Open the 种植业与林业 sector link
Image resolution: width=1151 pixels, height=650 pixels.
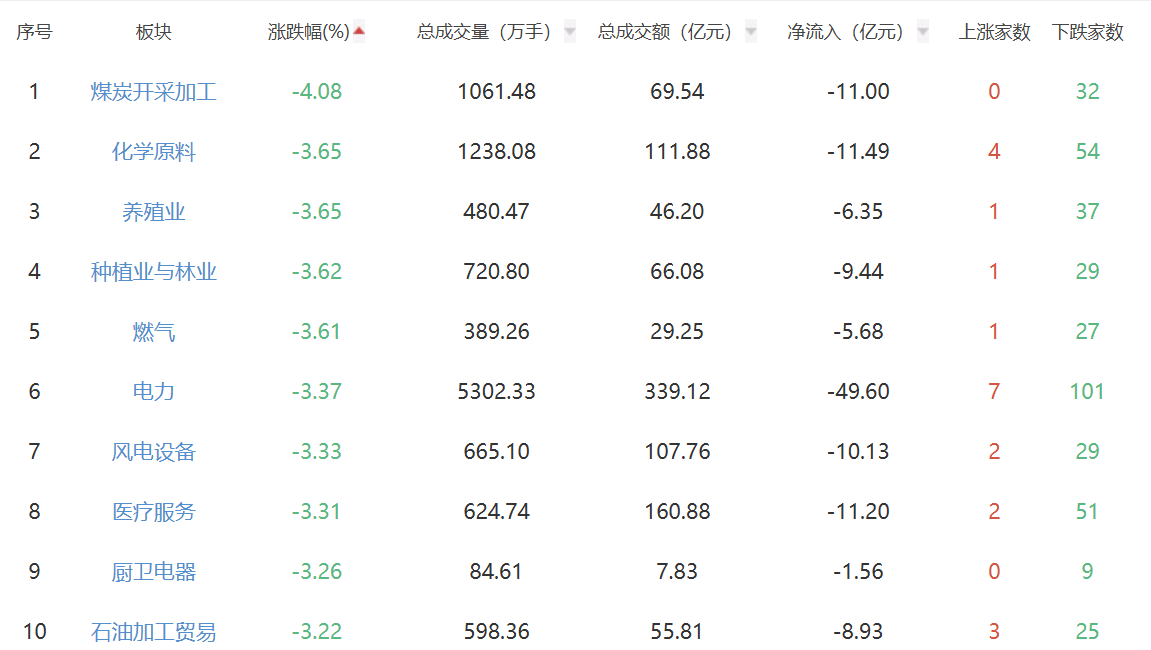click(x=154, y=272)
